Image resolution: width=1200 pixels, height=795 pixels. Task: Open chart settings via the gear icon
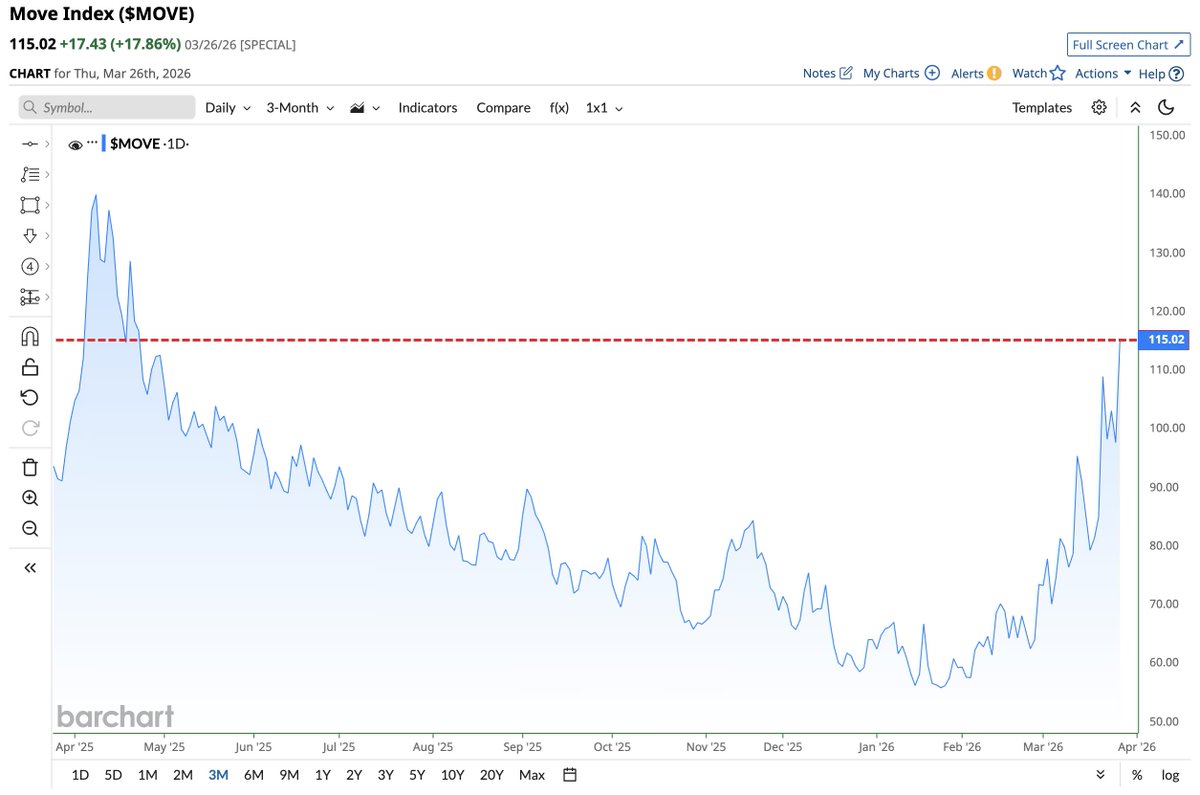(1099, 107)
